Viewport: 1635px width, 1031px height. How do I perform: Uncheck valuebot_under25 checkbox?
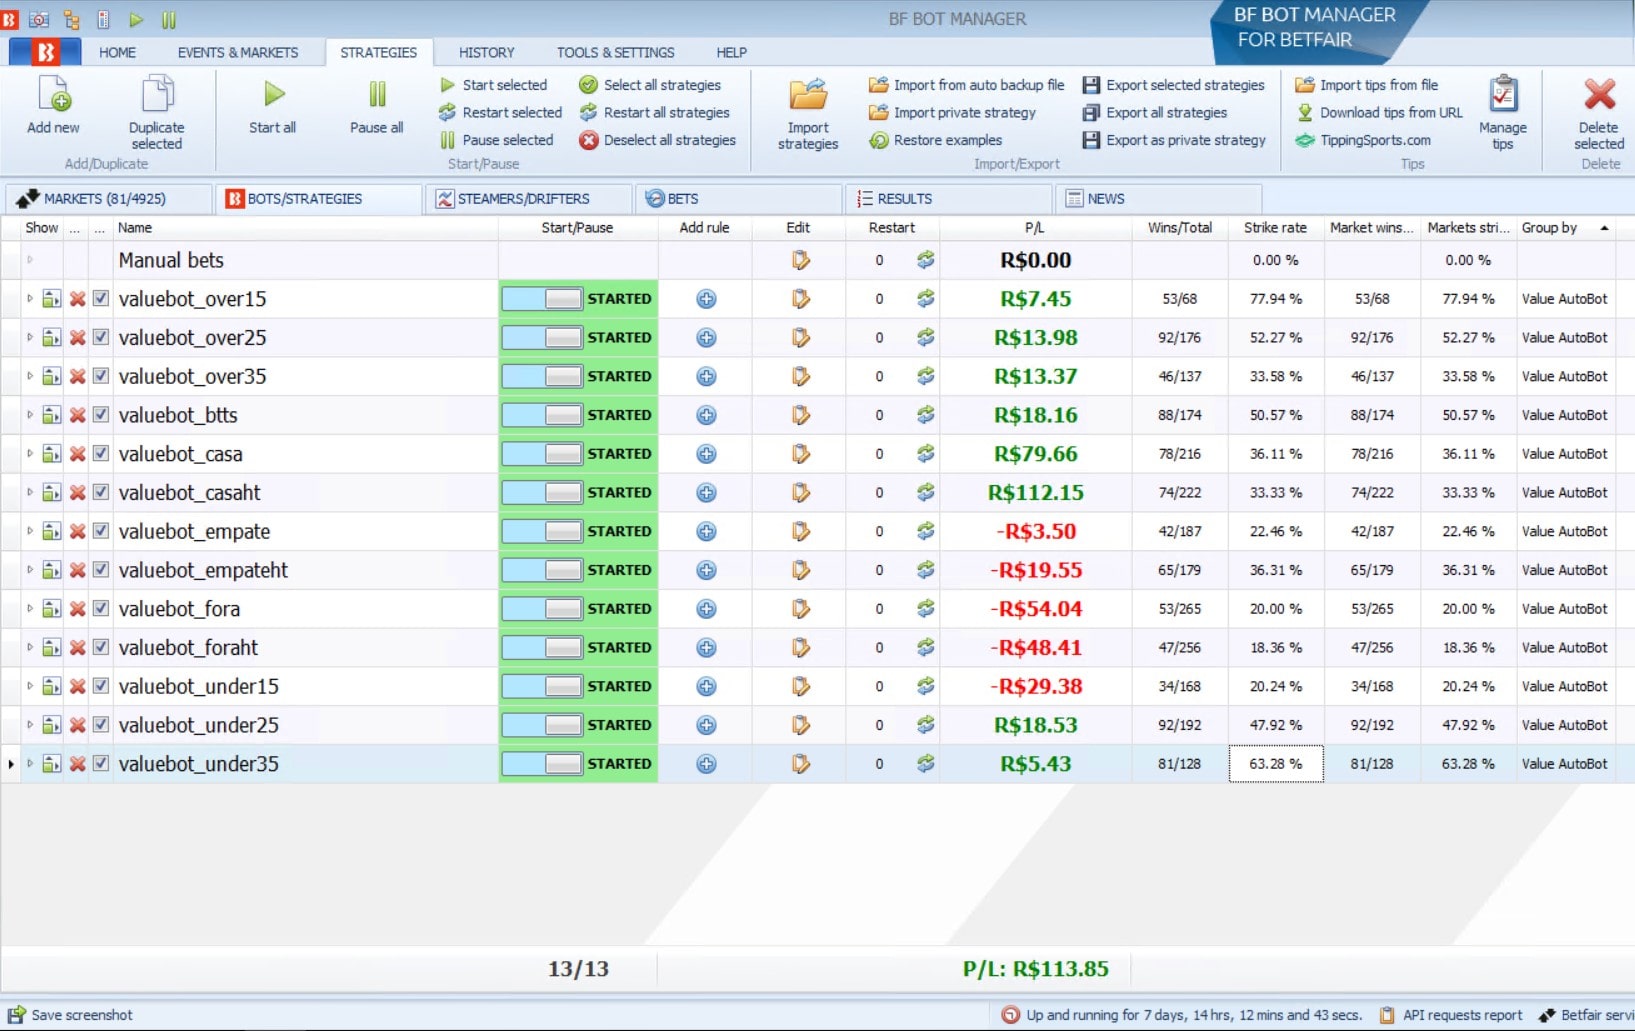pos(101,724)
